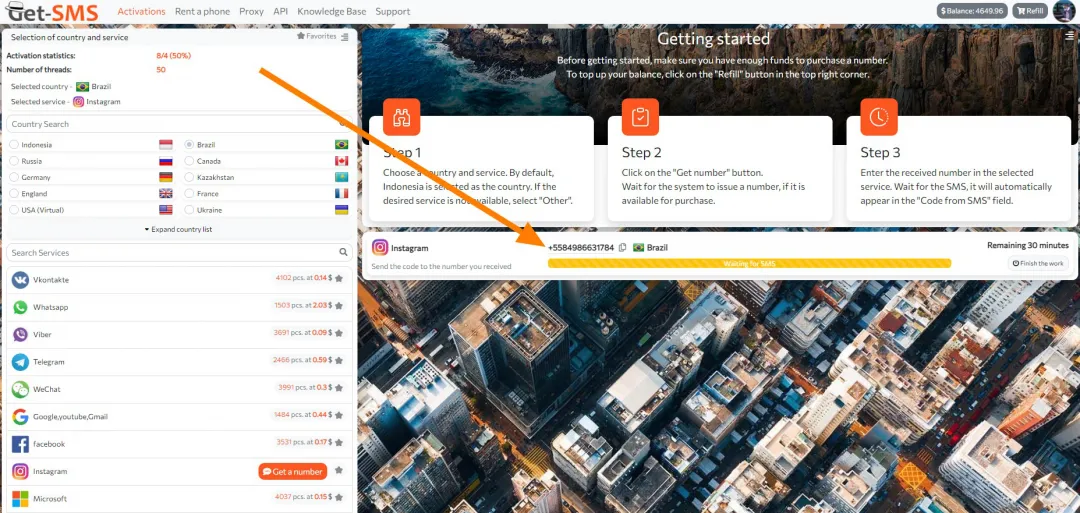Image resolution: width=1080 pixels, height=513 pixels.
Task: Click the facebook service icon
Action: 20,444
